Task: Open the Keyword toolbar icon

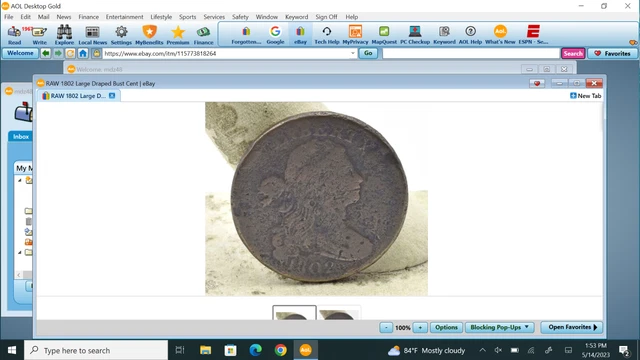Action: pyautogui.click(x=444, y=35)
